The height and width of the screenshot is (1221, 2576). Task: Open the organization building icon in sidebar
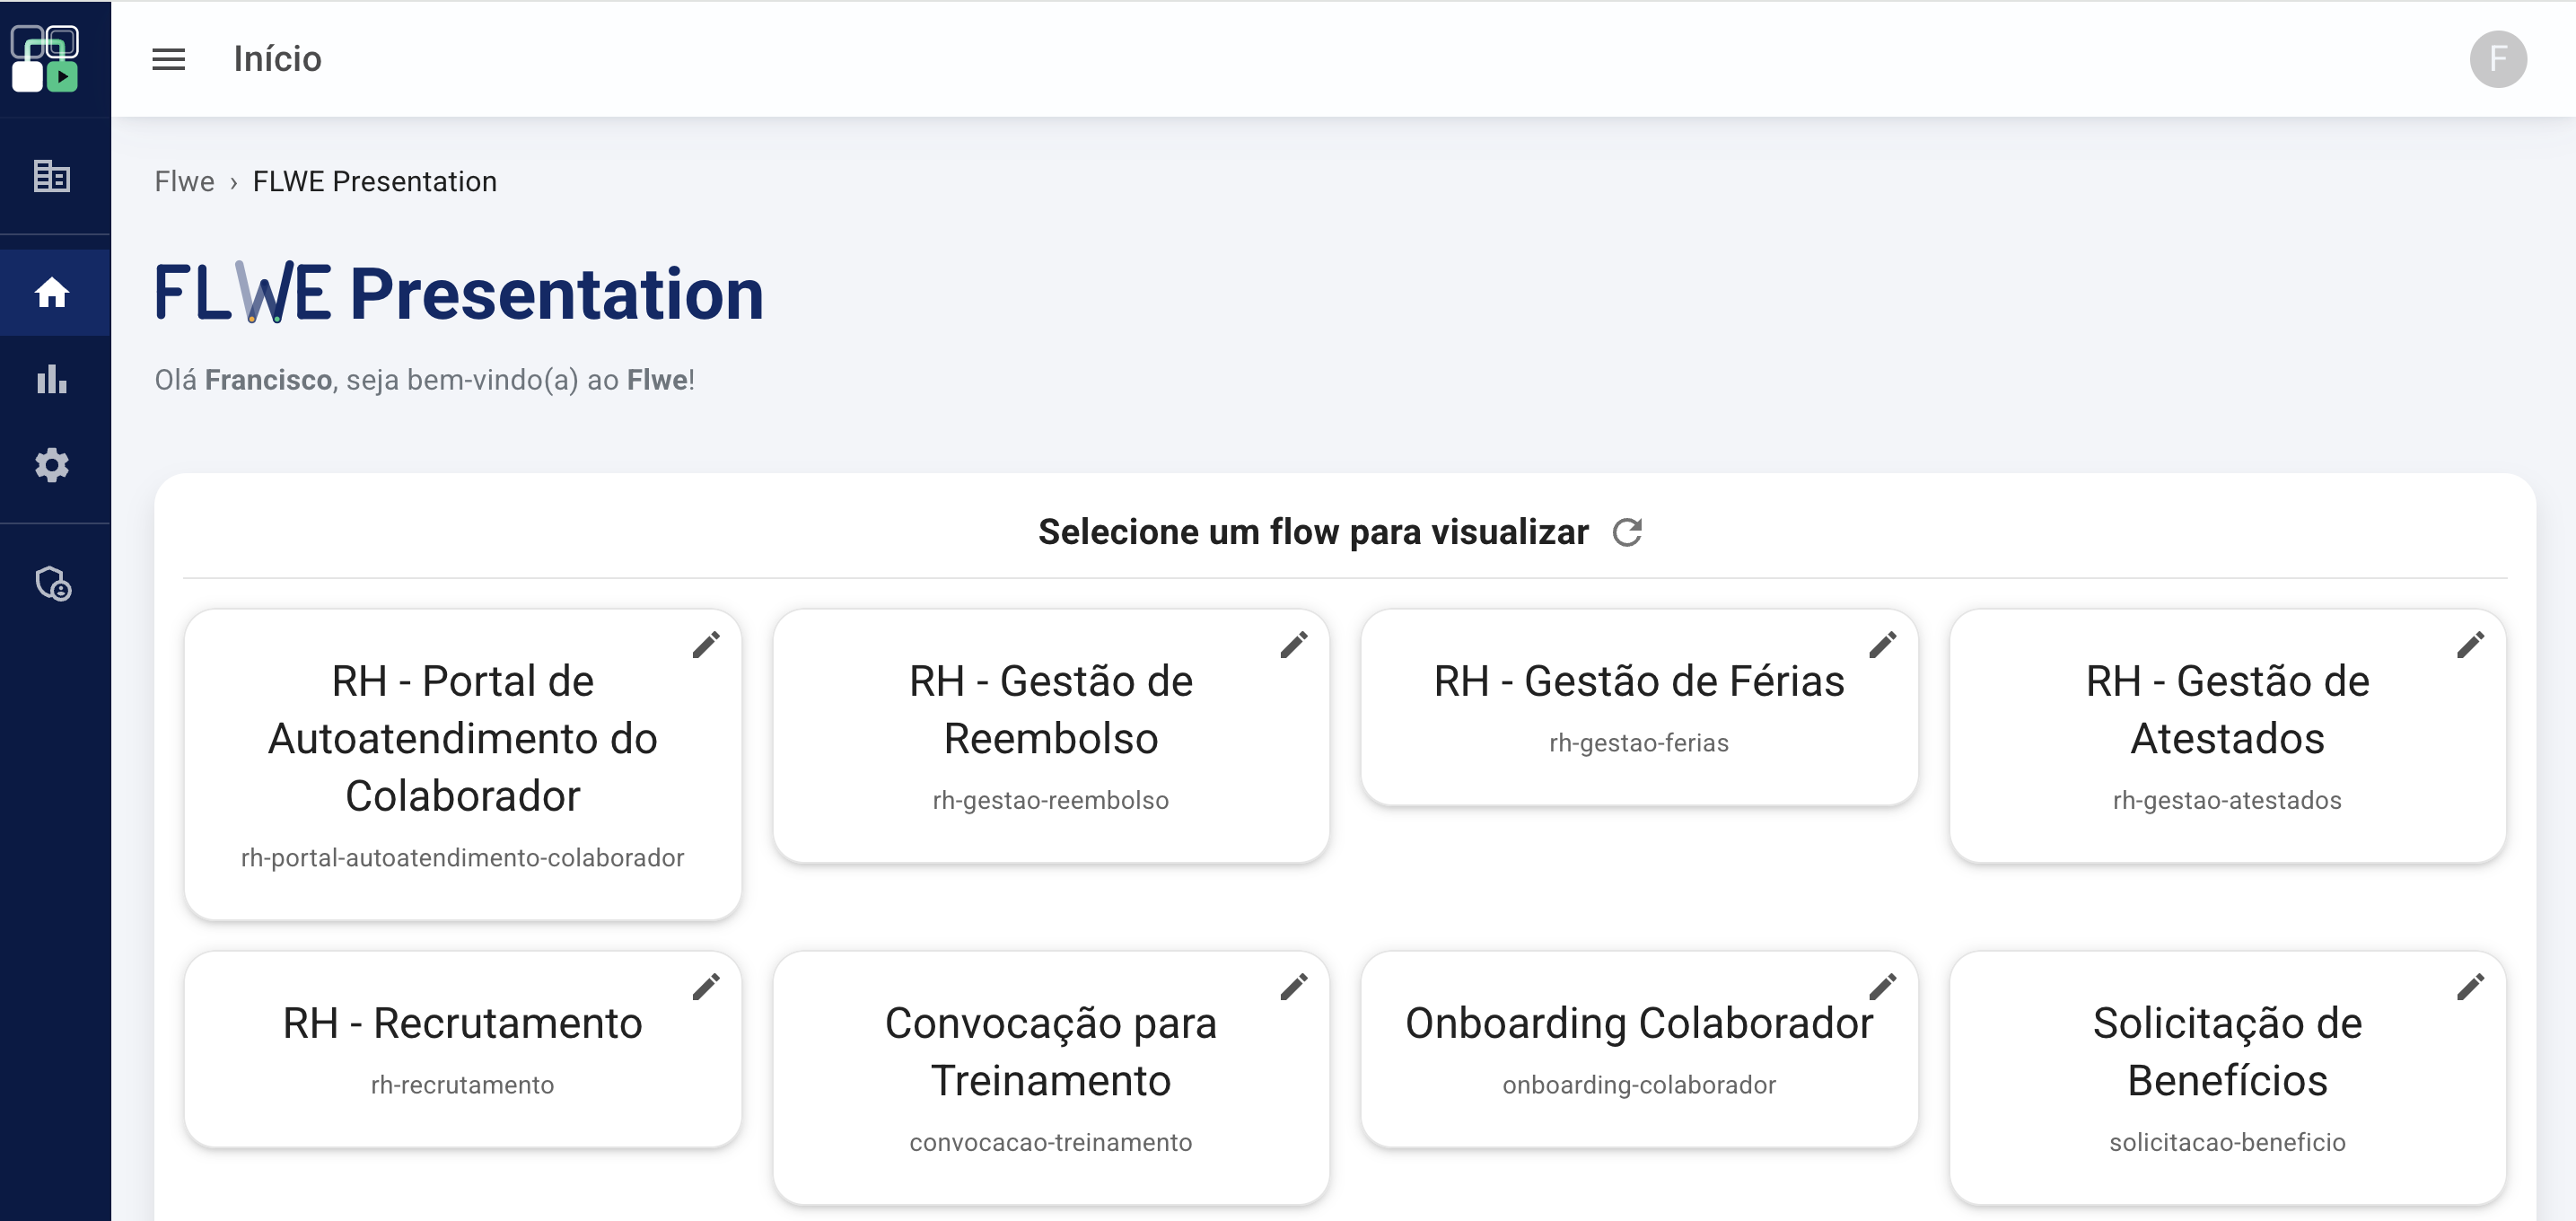tap(52, 176)
